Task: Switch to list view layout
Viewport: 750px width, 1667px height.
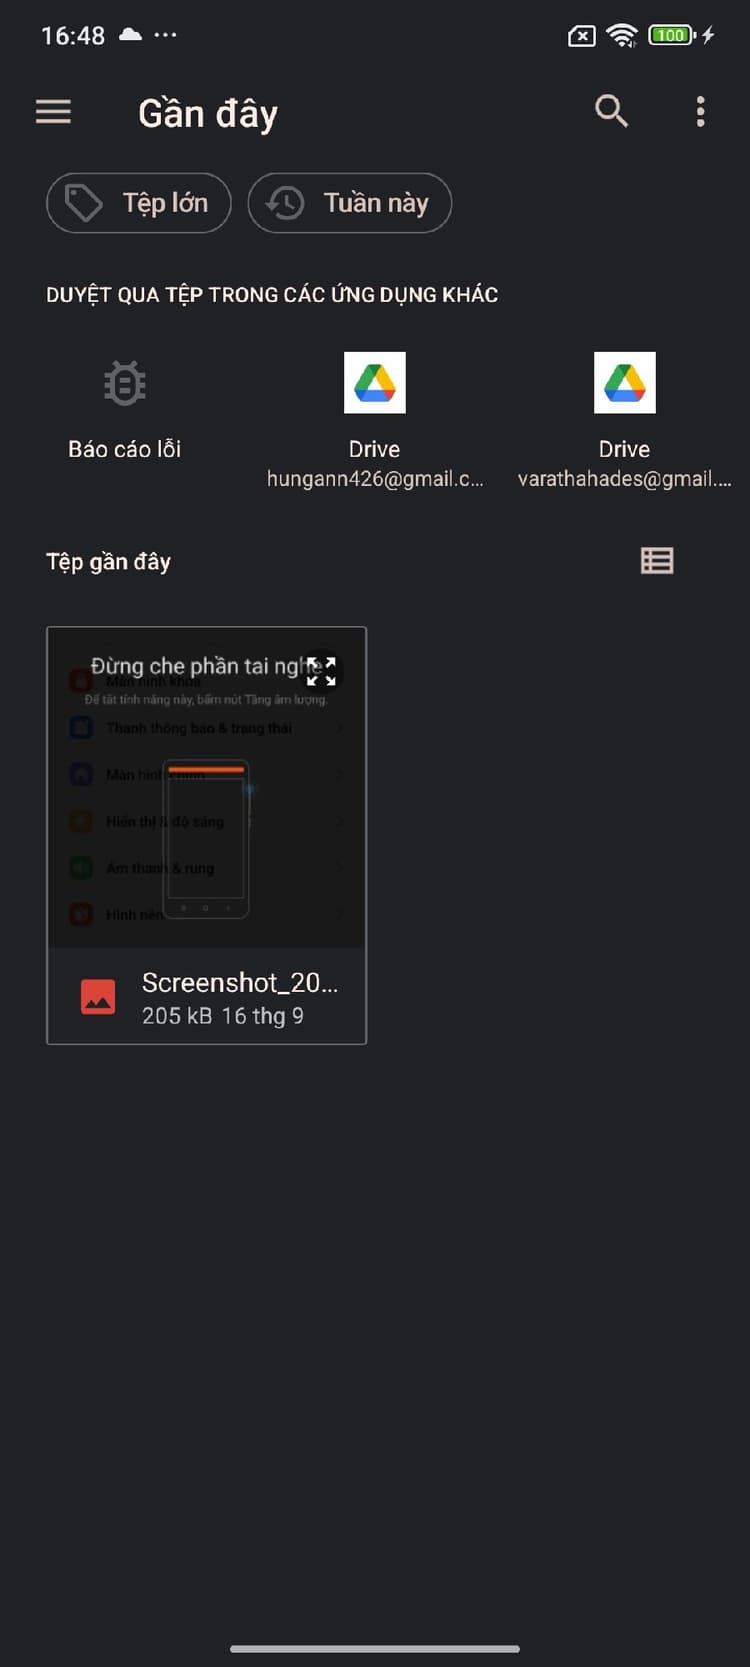Action: tap(657, 561)
